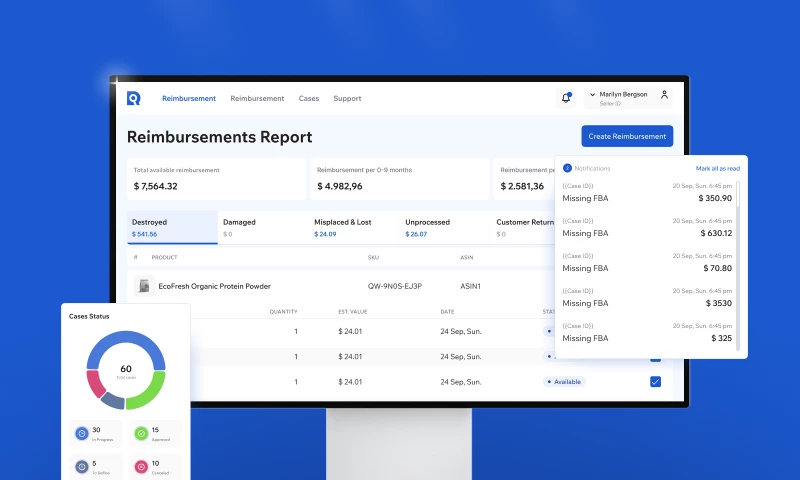
Task: Switch to the Customer Return tab
Action: [524, 228]
